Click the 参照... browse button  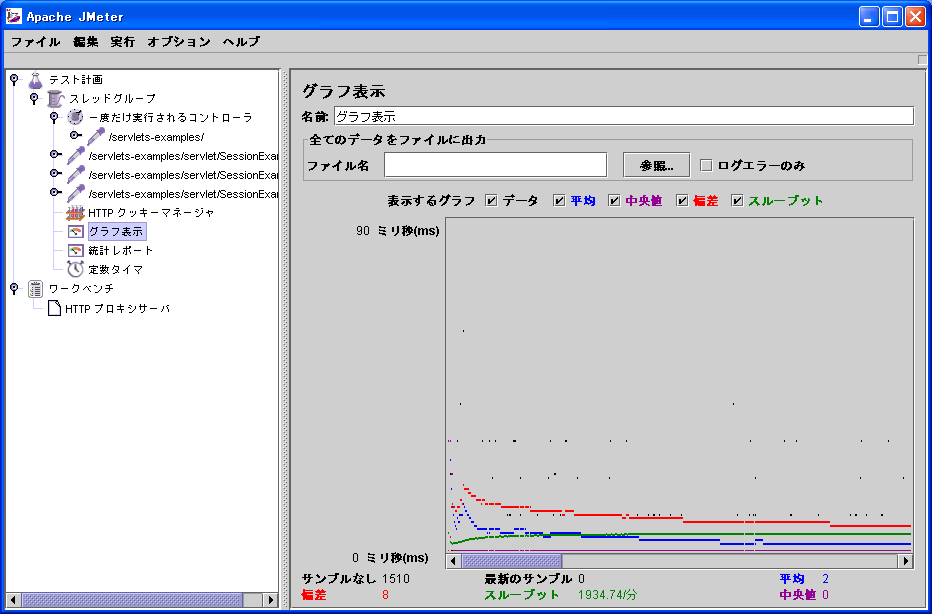tap(656, 165)
